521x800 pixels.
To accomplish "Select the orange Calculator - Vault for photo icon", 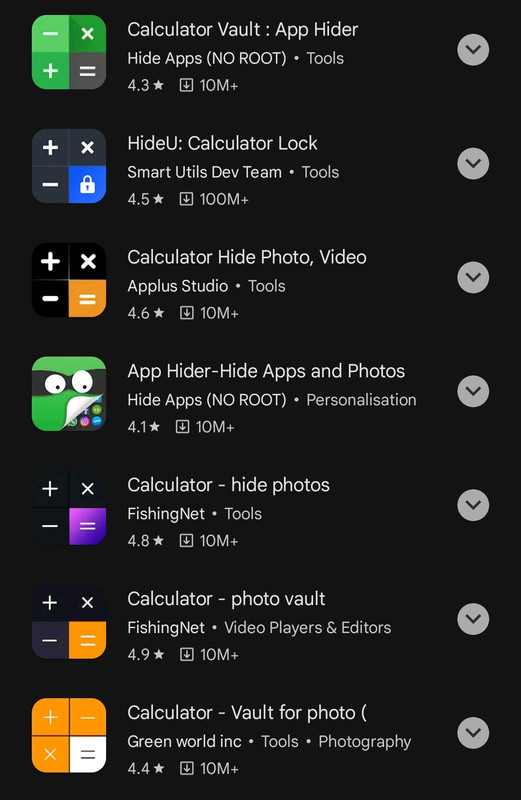I will [69, 735].
